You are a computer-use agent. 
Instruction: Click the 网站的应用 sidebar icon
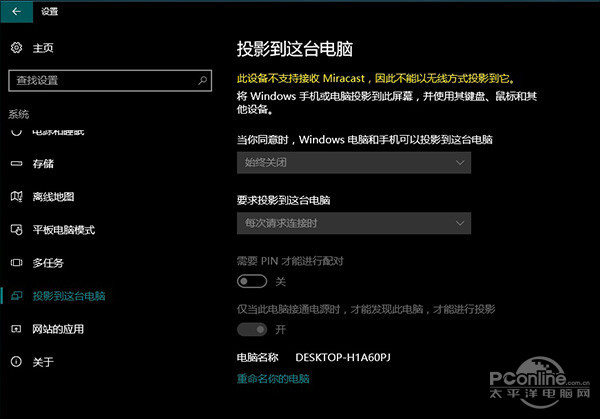click(15, 328)
